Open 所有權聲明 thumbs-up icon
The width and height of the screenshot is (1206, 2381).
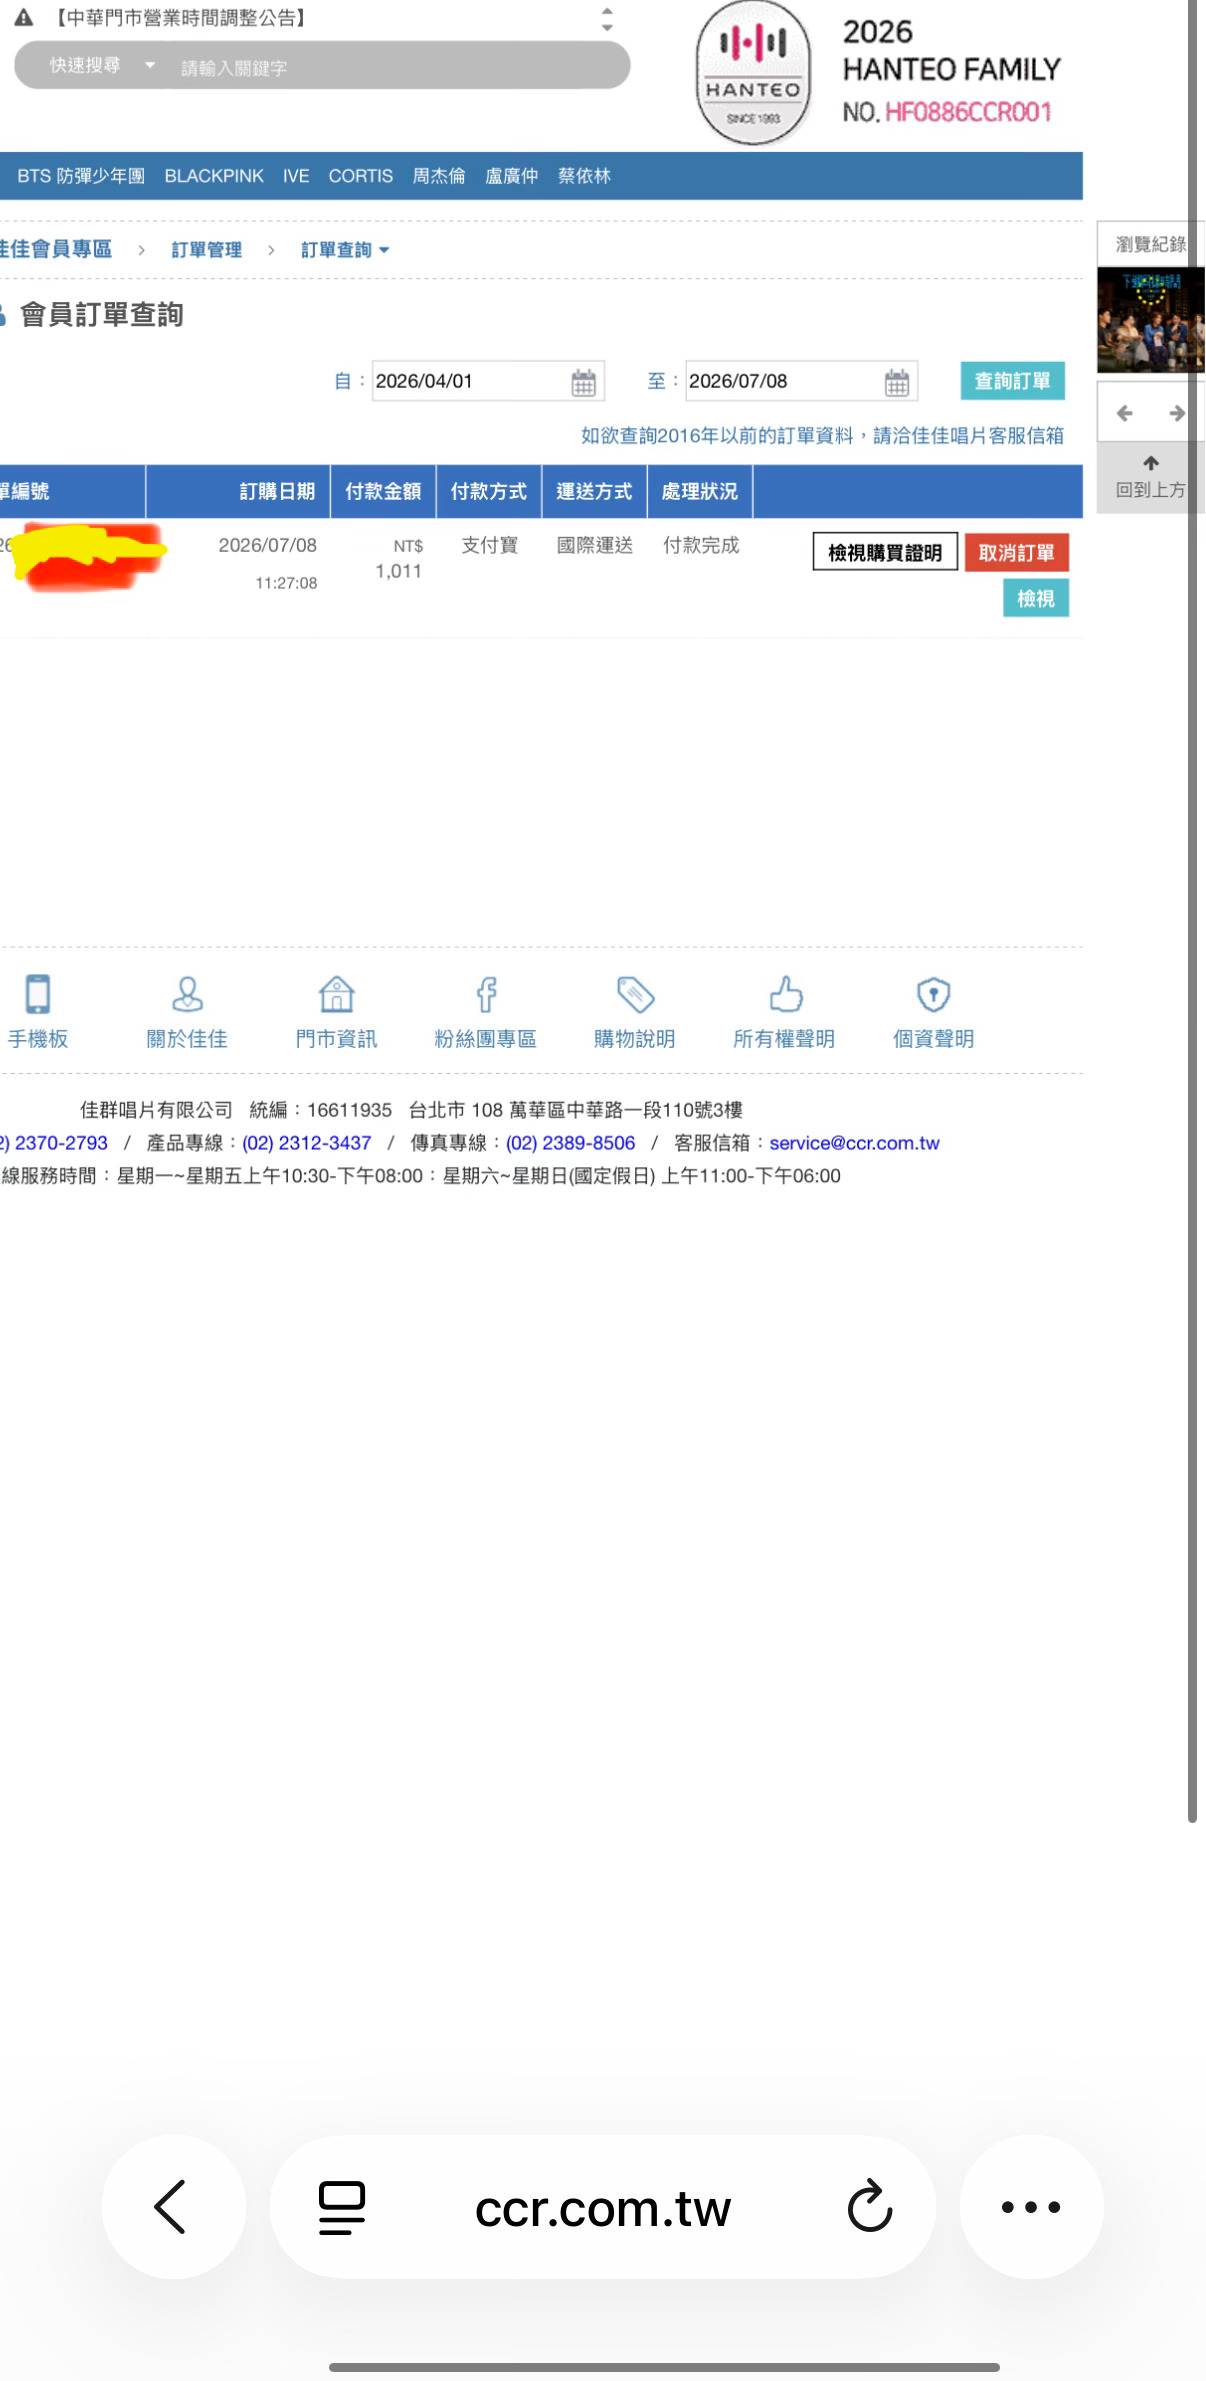[785, 994]
